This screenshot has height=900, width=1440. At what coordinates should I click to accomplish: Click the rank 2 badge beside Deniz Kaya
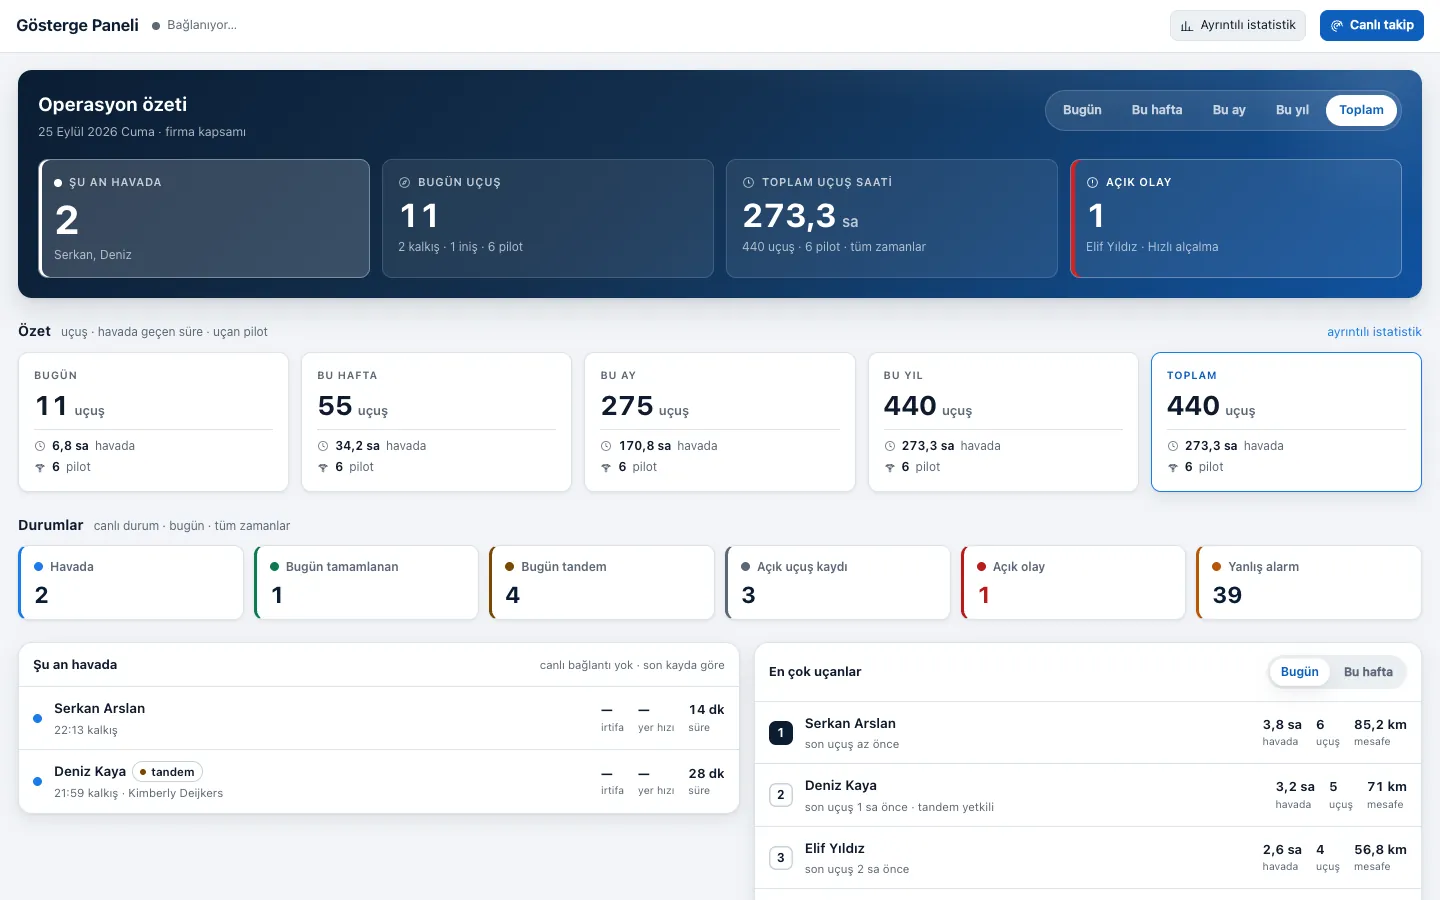[x=781, y=795]
